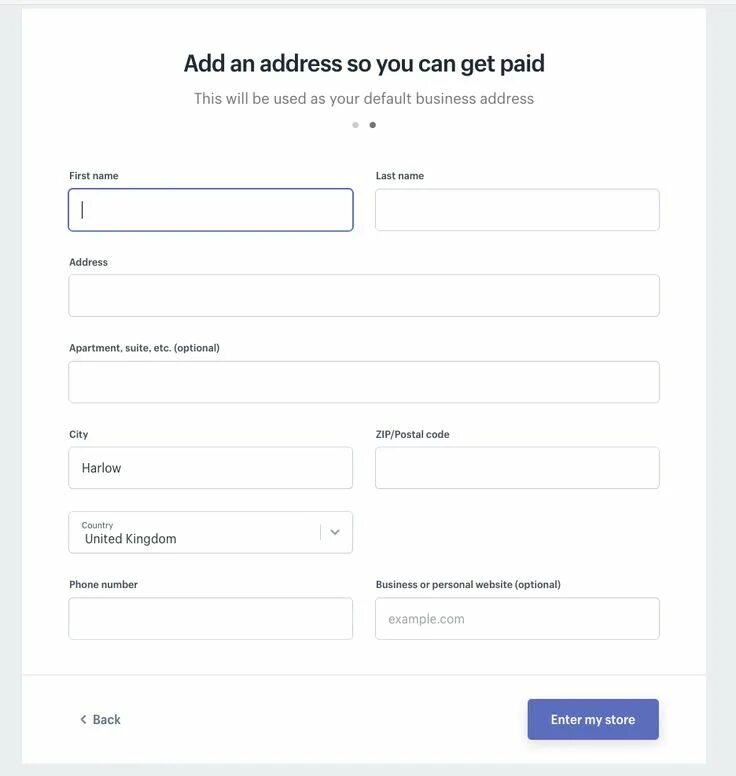Click the Phone number label text

click(x=103, y=584)
